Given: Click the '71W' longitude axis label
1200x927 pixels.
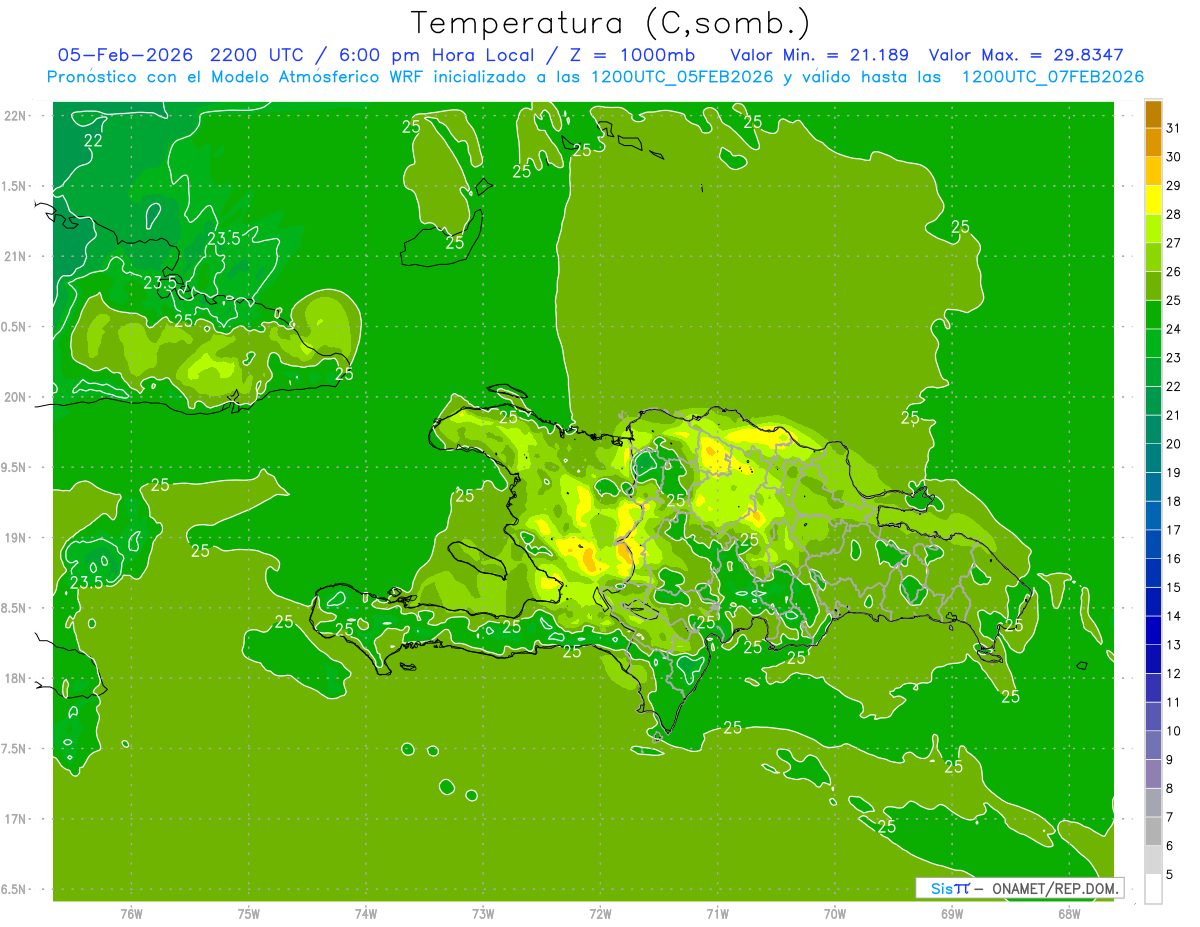Looking at the screenshot, I should tap(717, 913).
